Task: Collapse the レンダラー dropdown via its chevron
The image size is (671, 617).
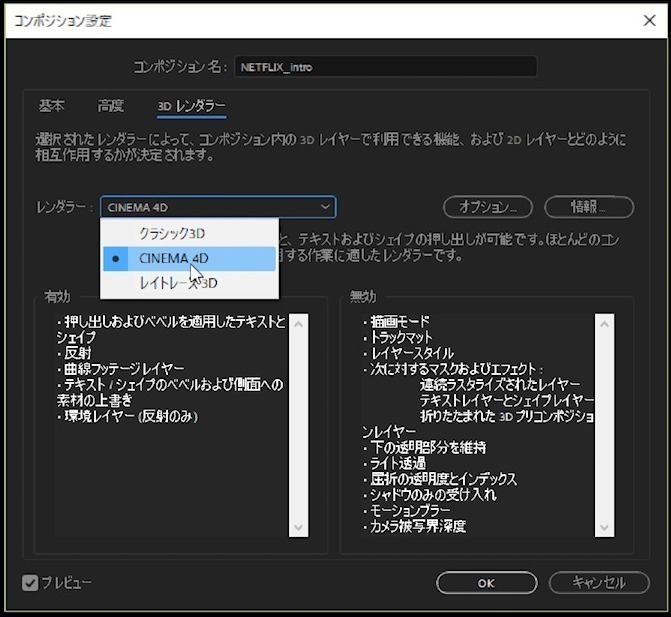Action: coord(325,207)
